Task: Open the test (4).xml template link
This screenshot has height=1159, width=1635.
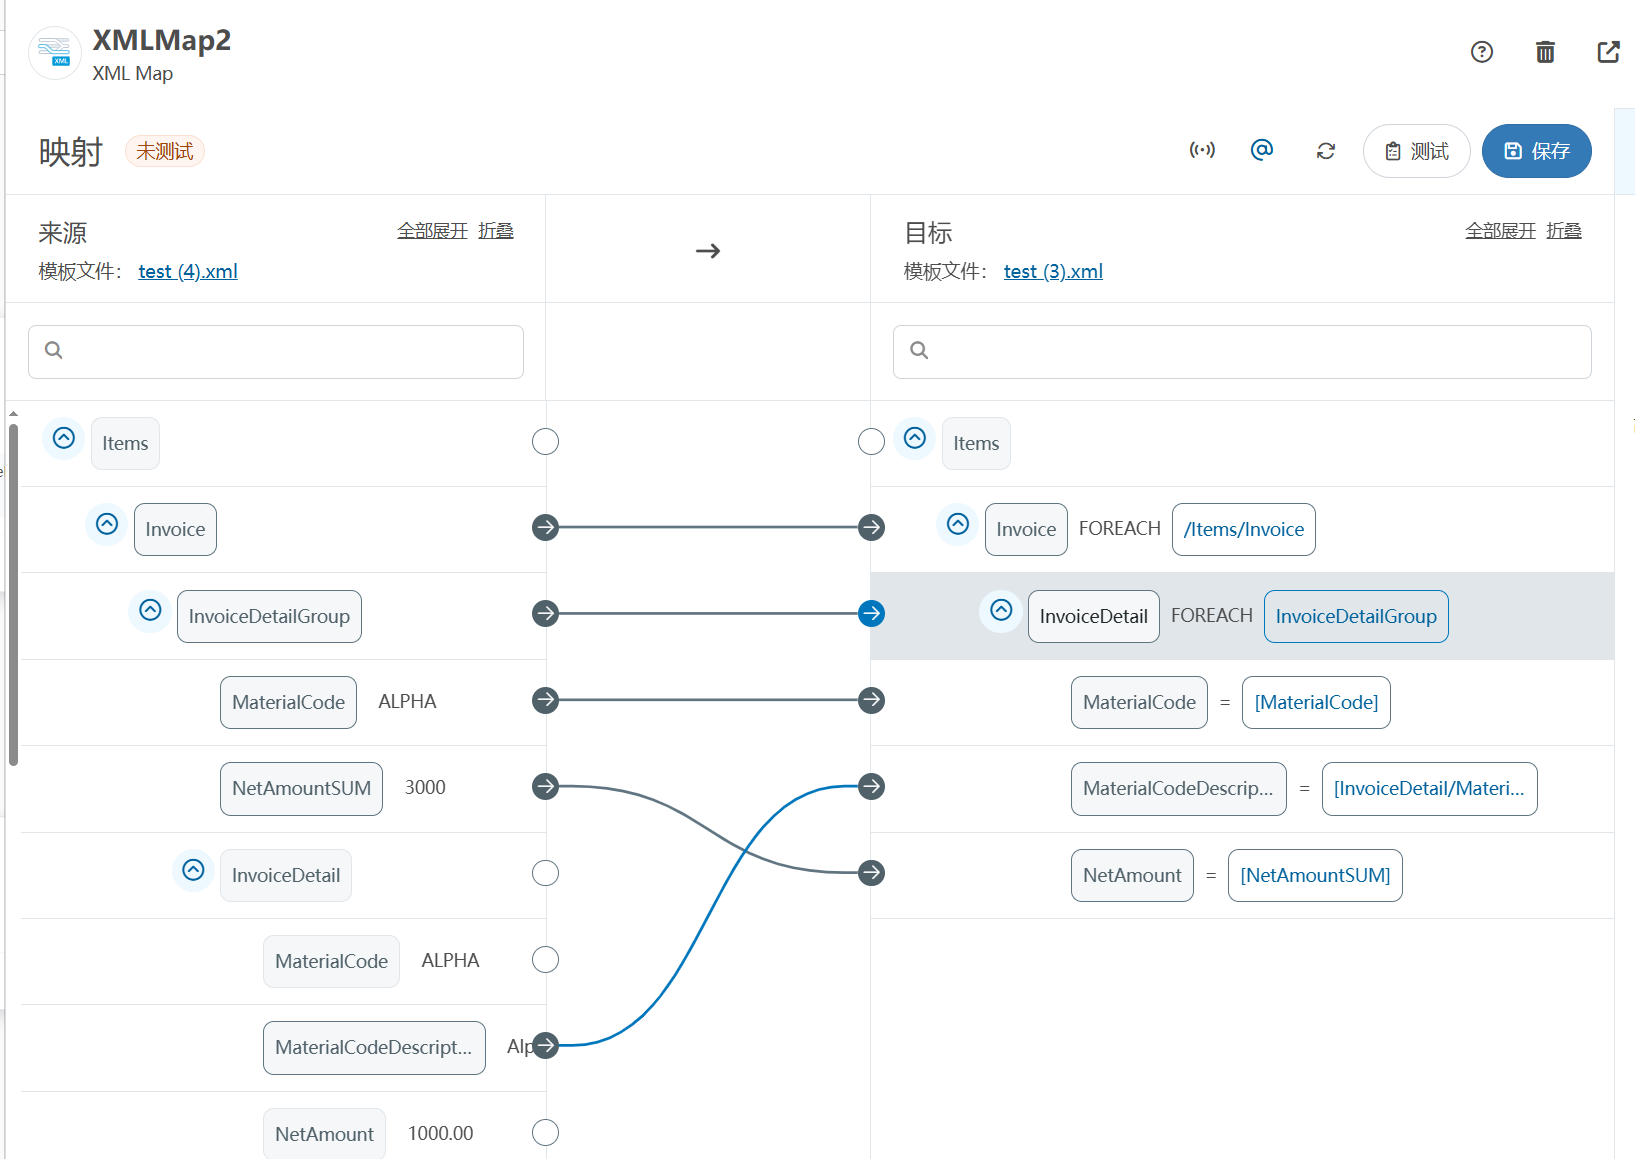Action: point(188,272)
